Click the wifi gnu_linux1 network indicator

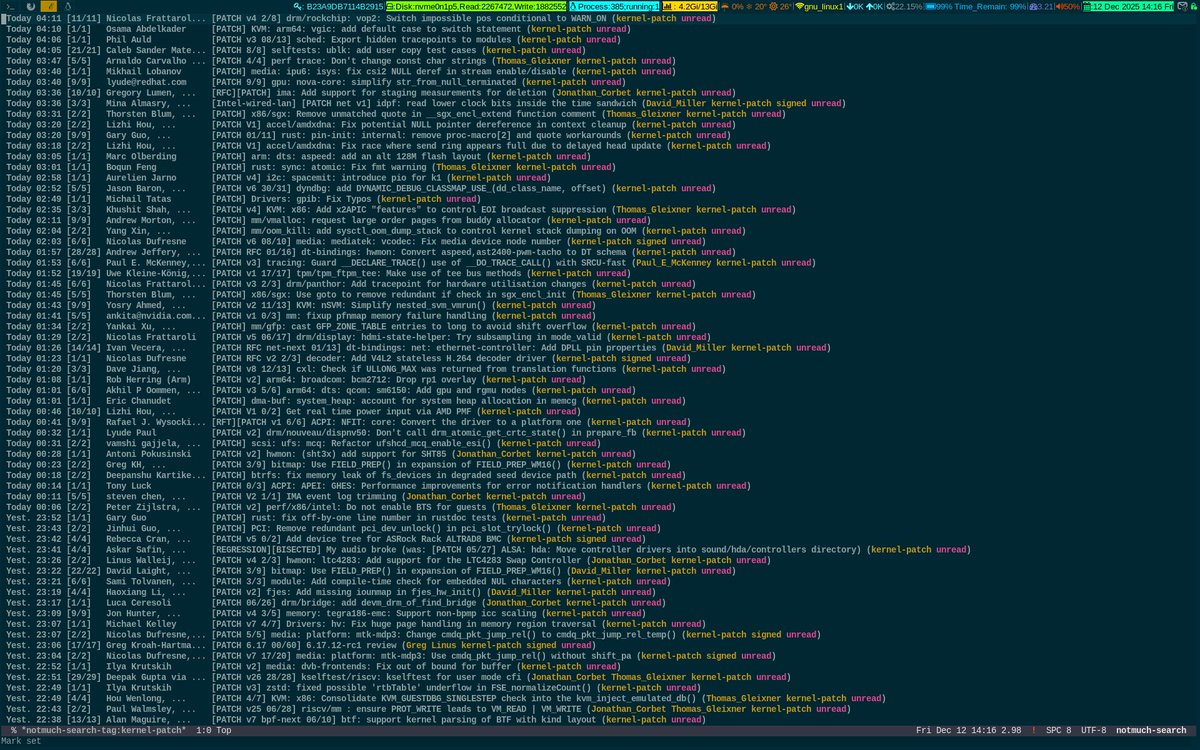pos(820,6)
